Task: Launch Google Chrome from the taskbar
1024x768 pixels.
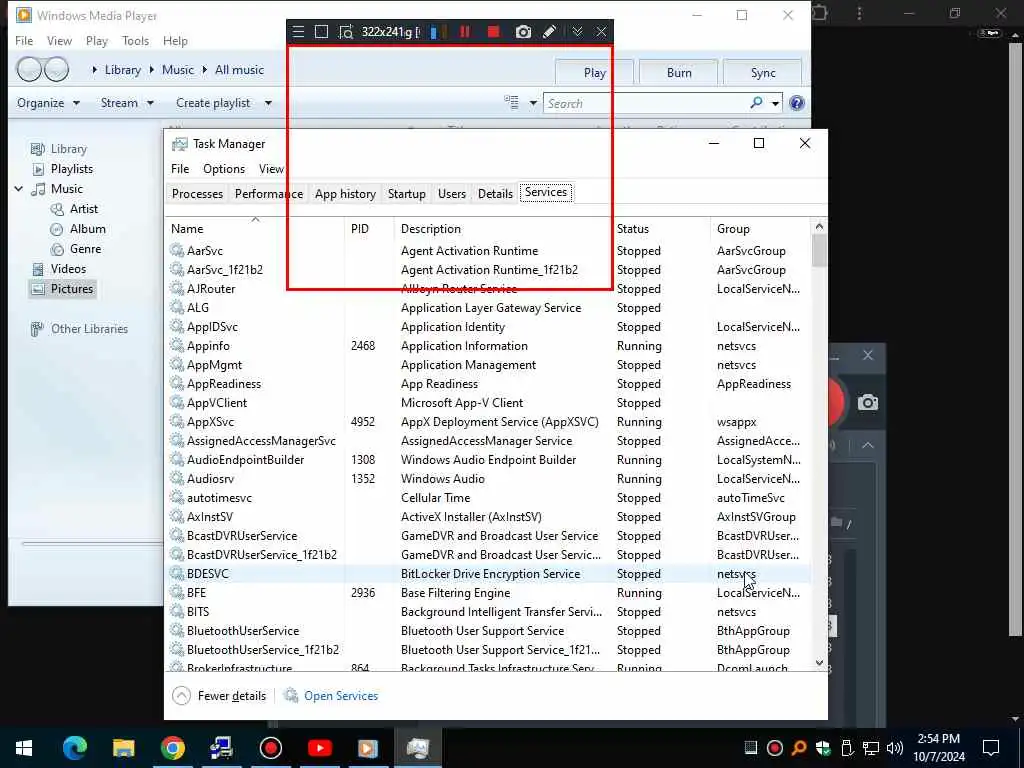Action: (172, 748)
